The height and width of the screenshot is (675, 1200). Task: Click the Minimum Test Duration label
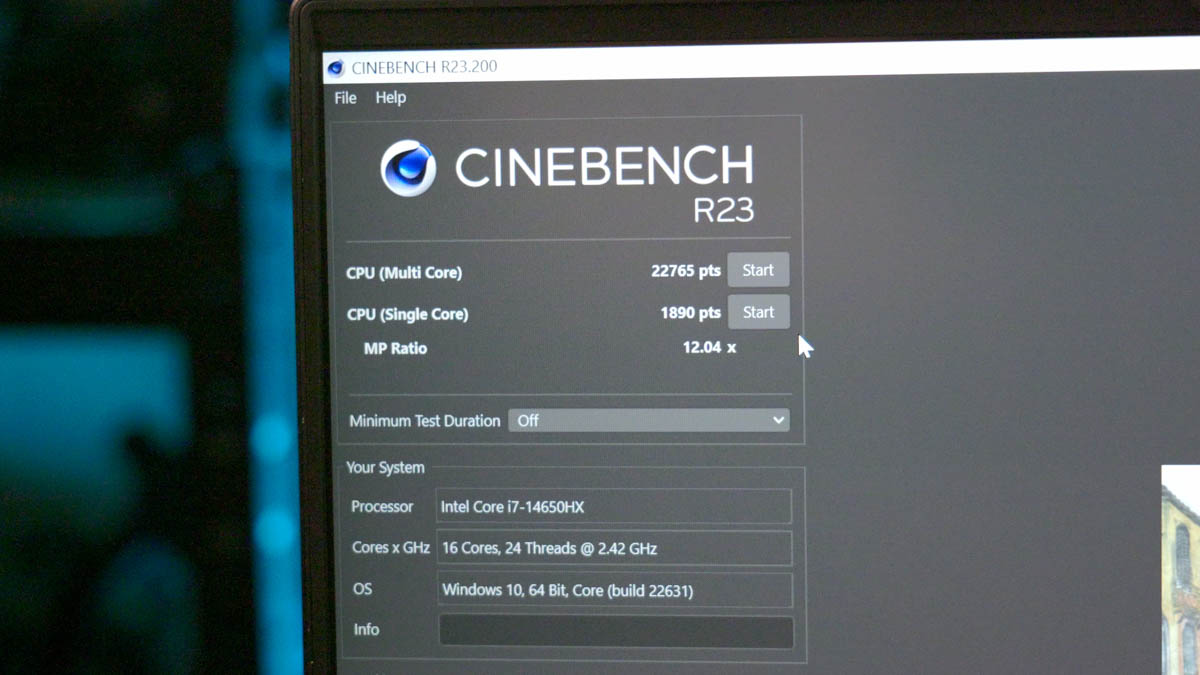(424, 421)
